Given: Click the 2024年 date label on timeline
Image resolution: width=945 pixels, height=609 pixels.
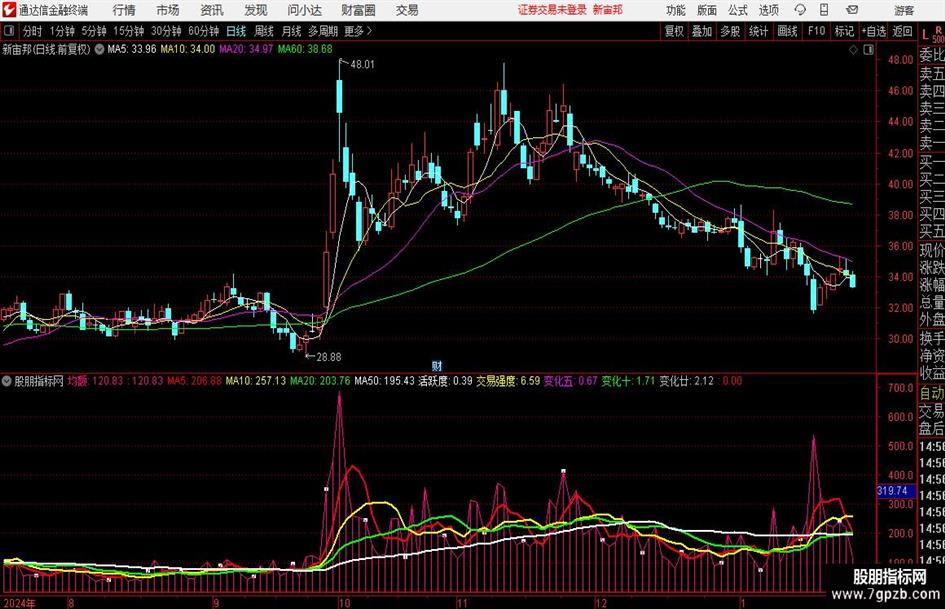Looking at the screenshot, I should tap(19, 603).
